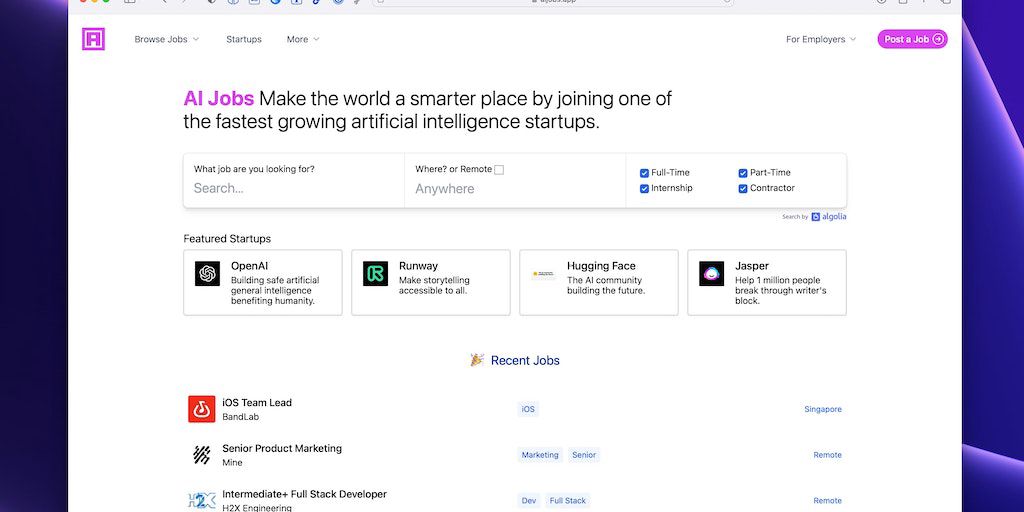Viewport: 1024px width, 512px height.
Task: Open the BandLab company logo
Action: (x=201, y=409)
